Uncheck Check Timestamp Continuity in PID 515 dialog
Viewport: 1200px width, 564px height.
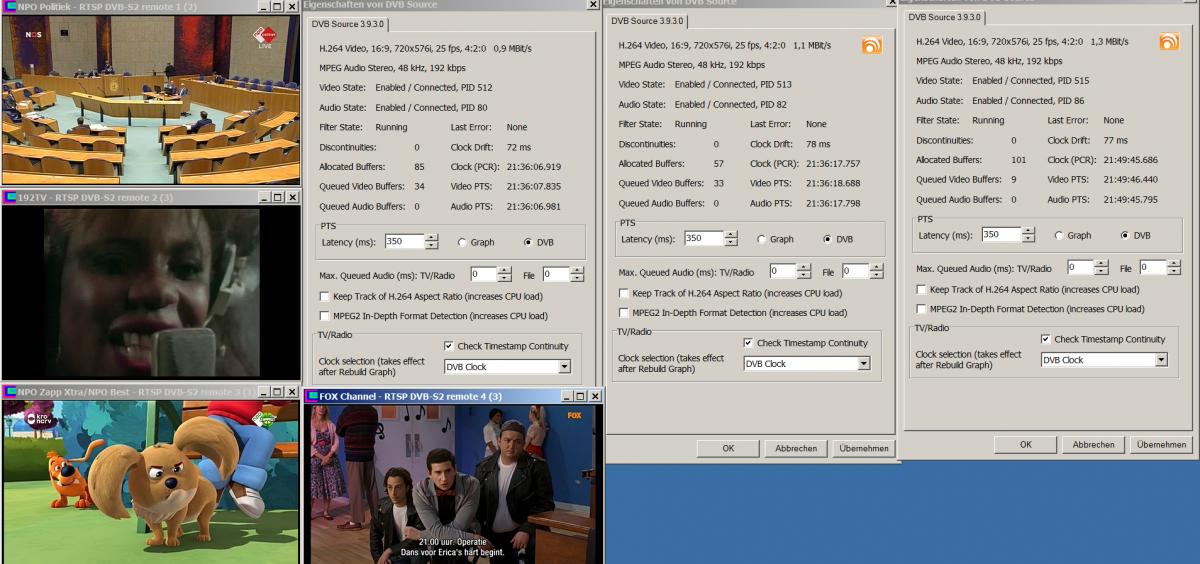[1046, 339]
